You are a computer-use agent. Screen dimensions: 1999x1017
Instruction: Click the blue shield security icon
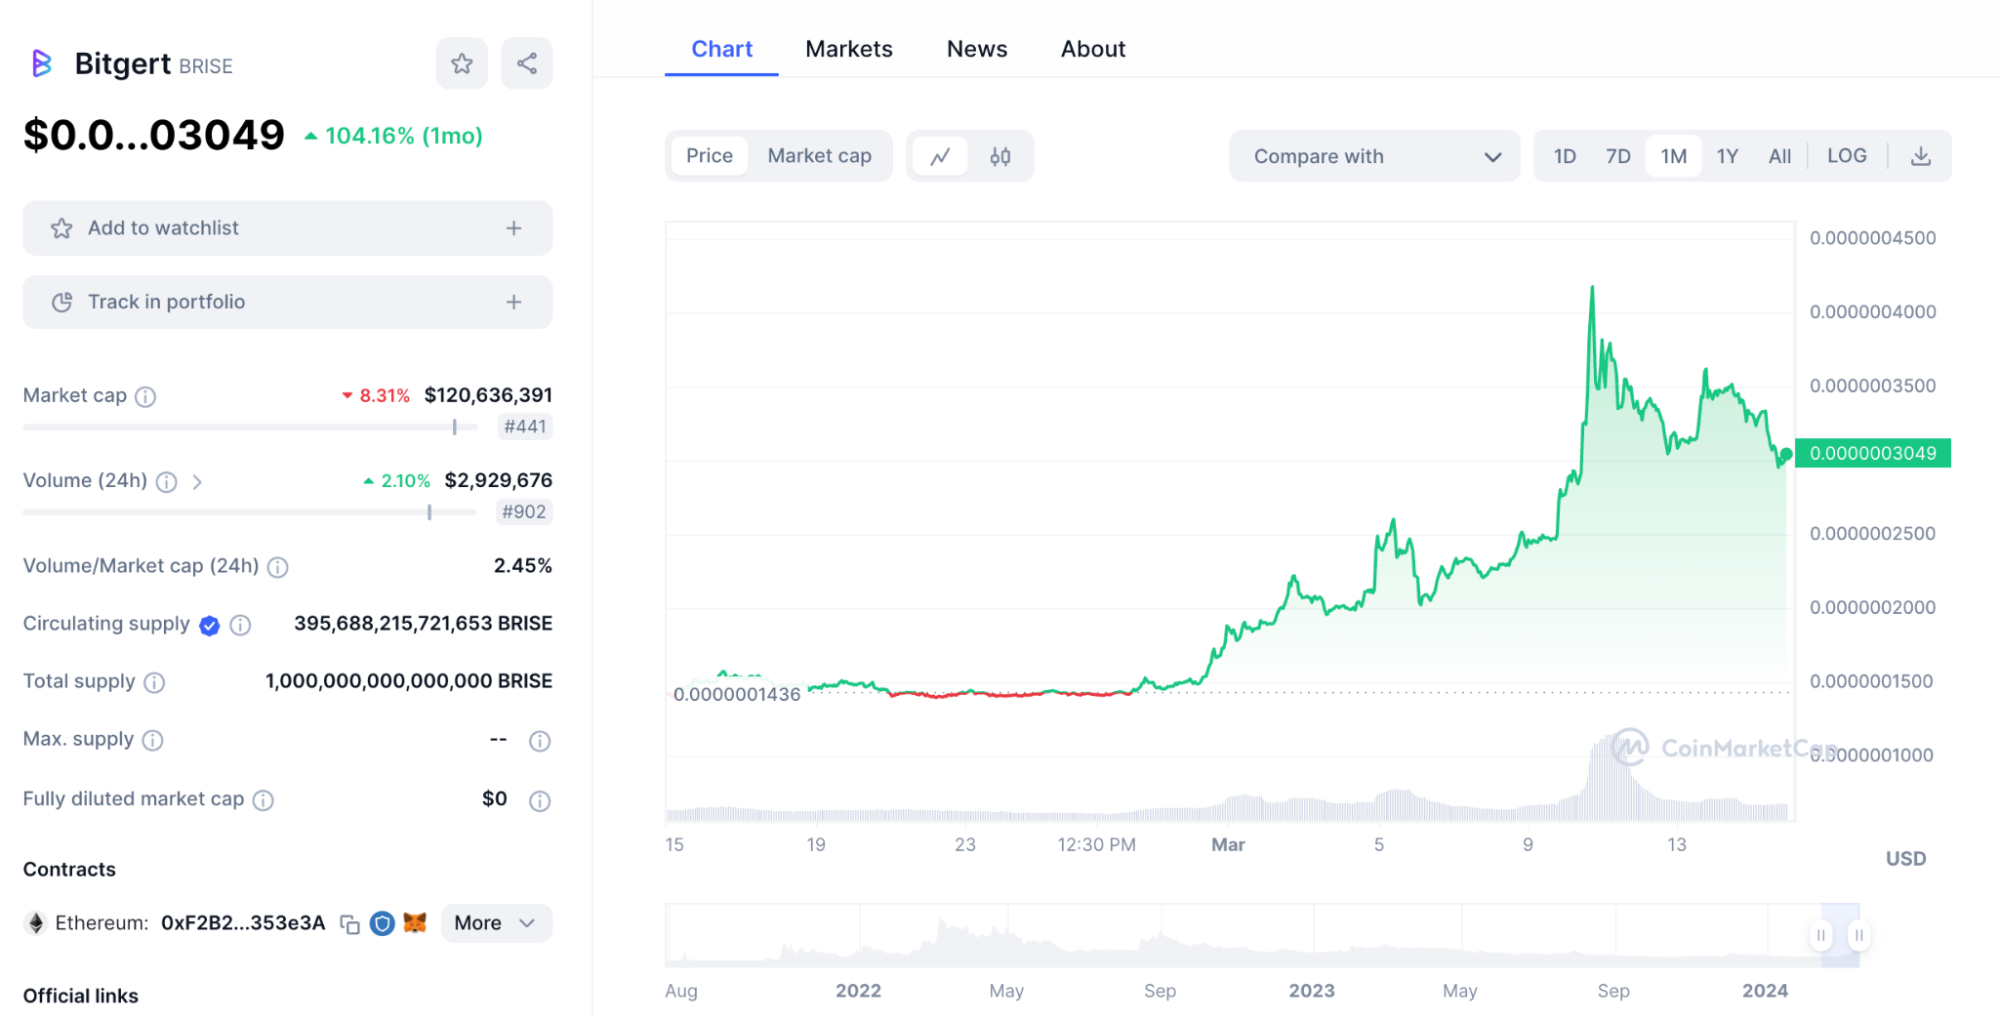pos(382,923)
